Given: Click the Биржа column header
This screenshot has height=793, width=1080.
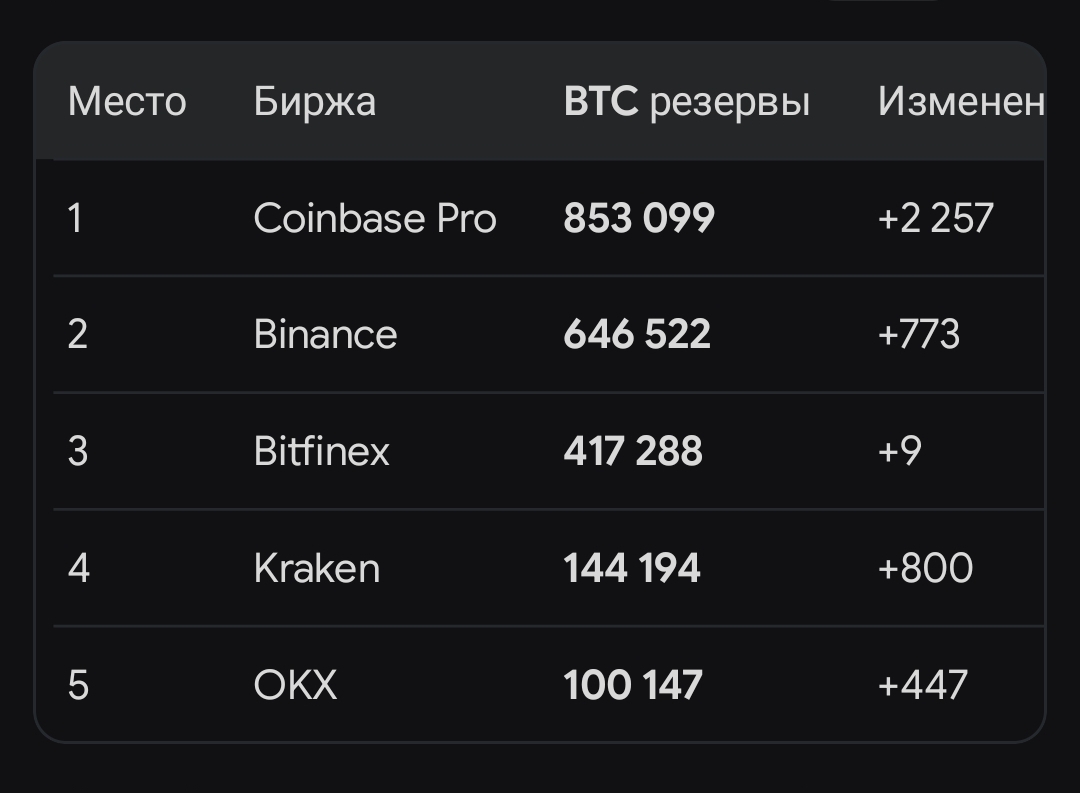Looking at the screenshot, I should click(315, 102).
